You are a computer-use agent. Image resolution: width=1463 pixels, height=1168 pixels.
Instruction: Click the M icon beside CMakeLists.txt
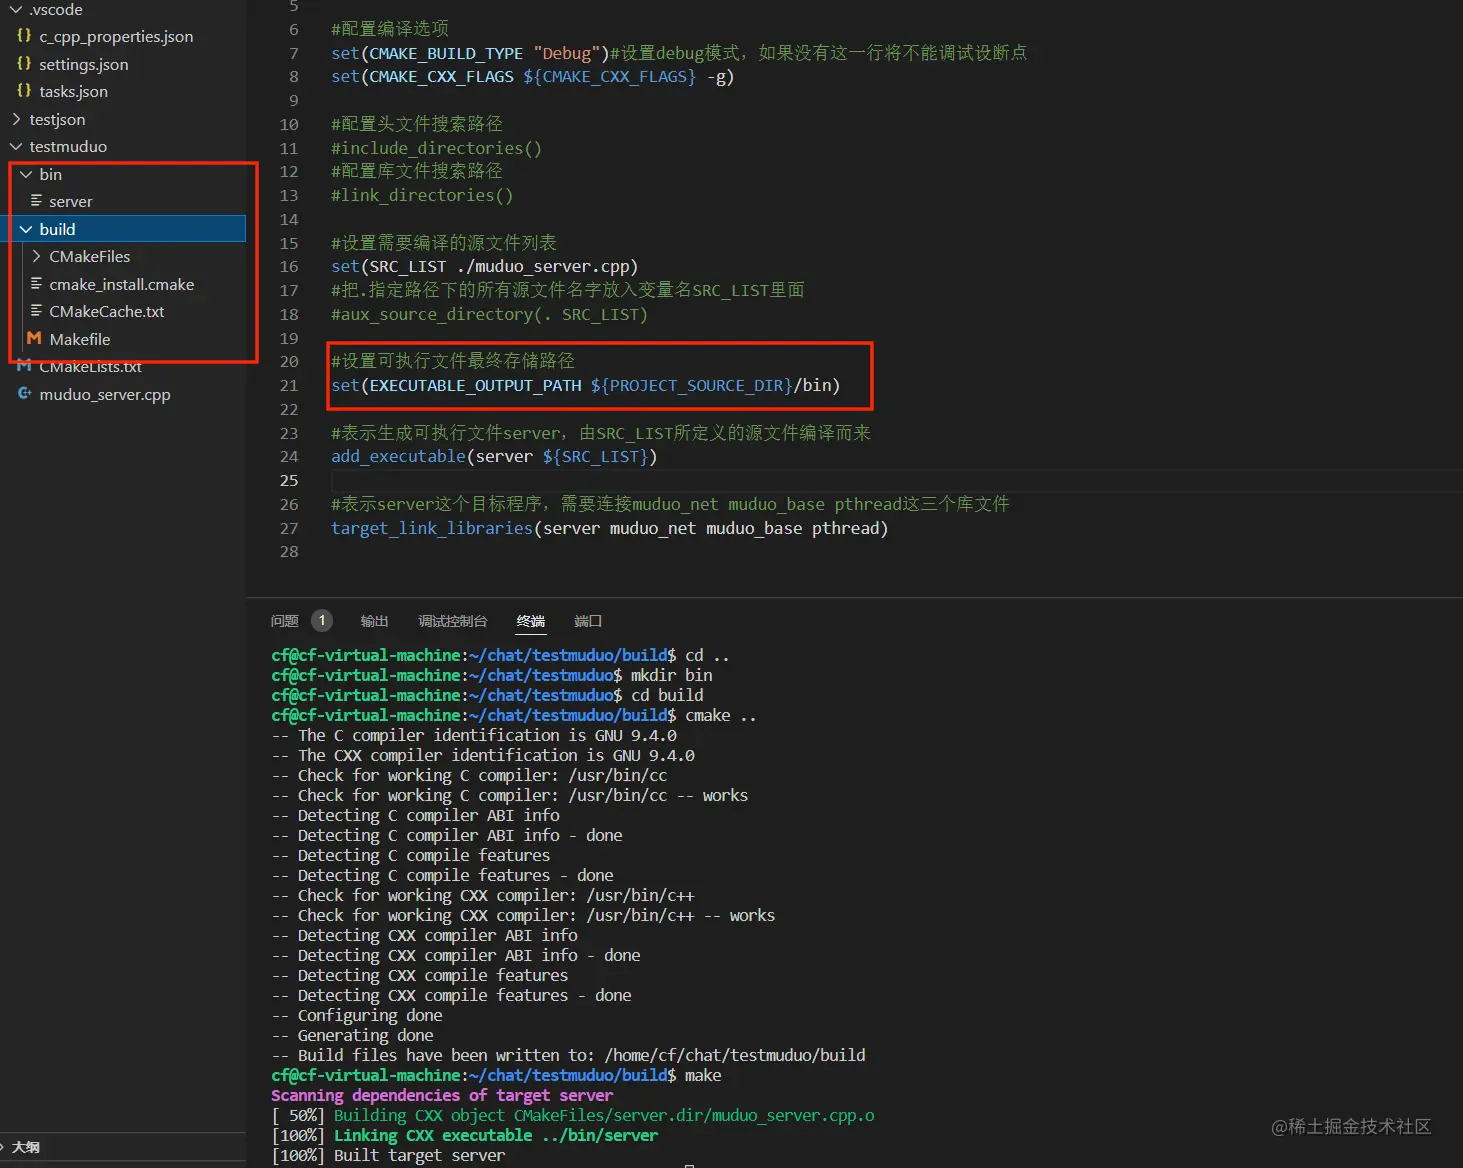click(x=24, y=366)
